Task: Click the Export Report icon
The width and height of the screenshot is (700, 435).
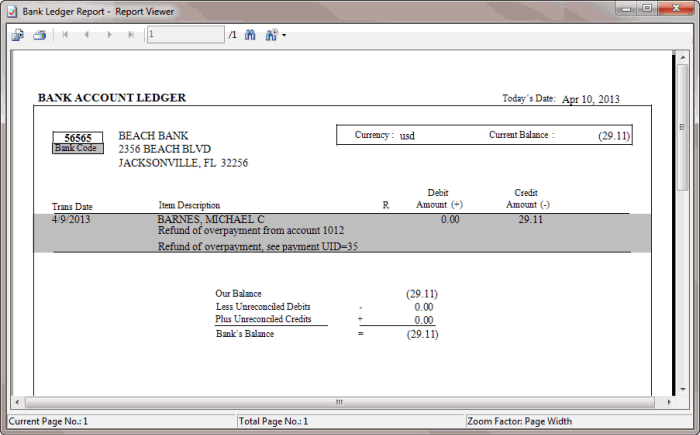Action: click(x=18, y=35)
